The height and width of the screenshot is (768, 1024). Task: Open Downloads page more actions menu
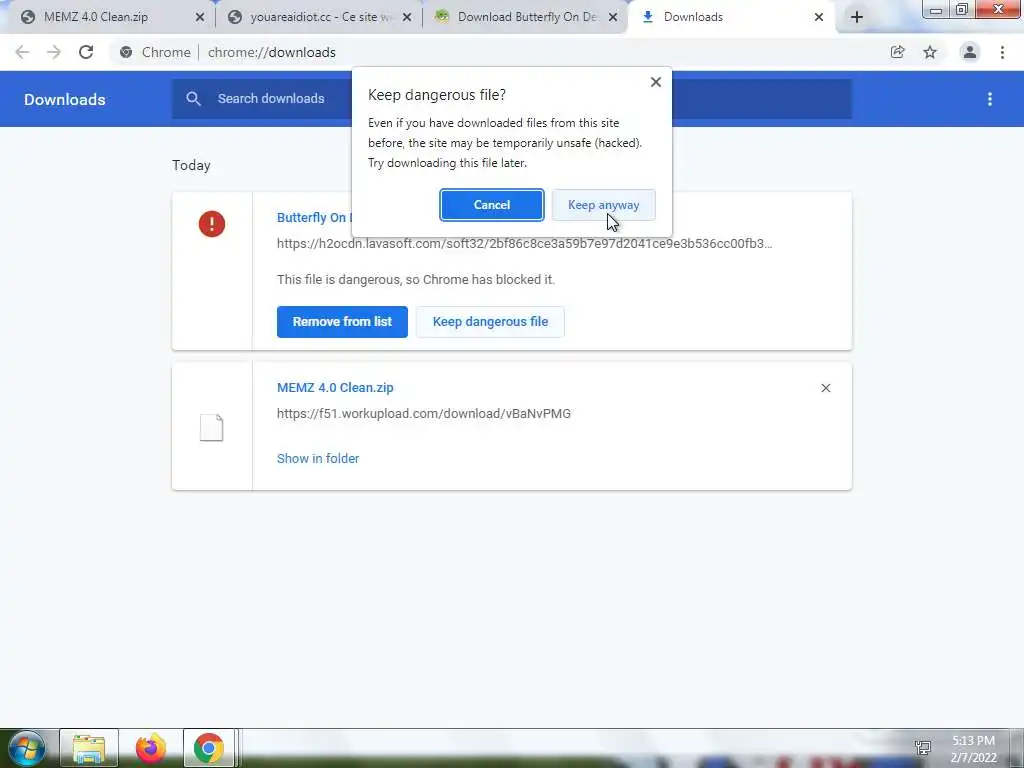click(x=990, y=99)
